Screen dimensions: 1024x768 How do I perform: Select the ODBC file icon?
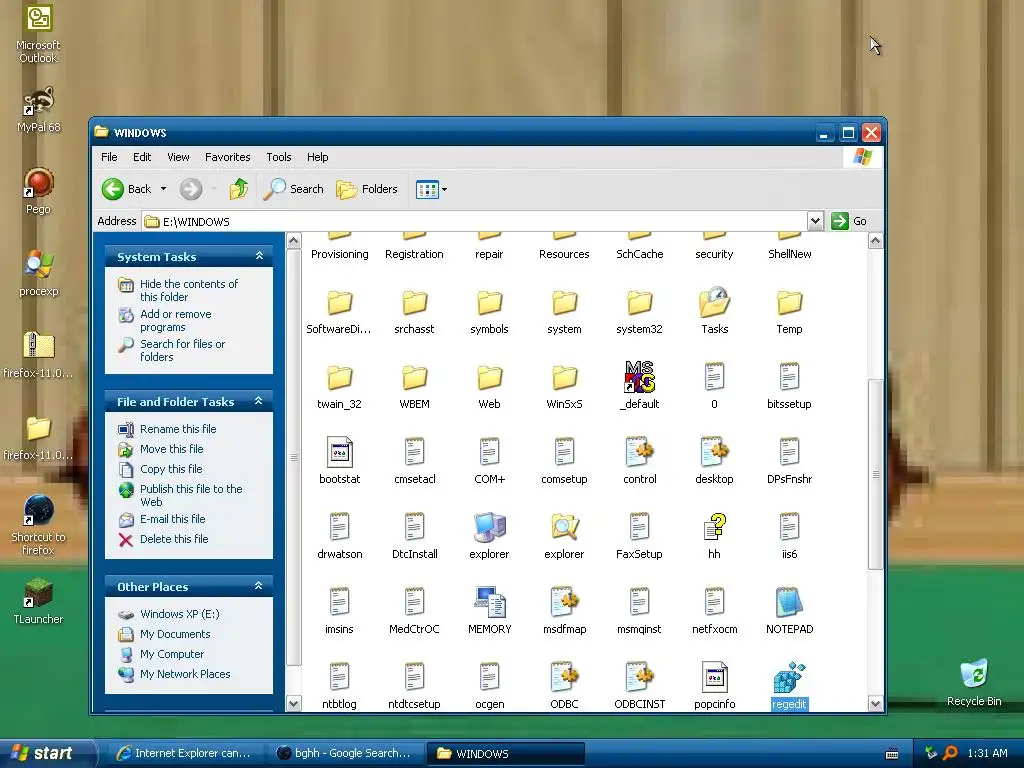pos(564,677)
